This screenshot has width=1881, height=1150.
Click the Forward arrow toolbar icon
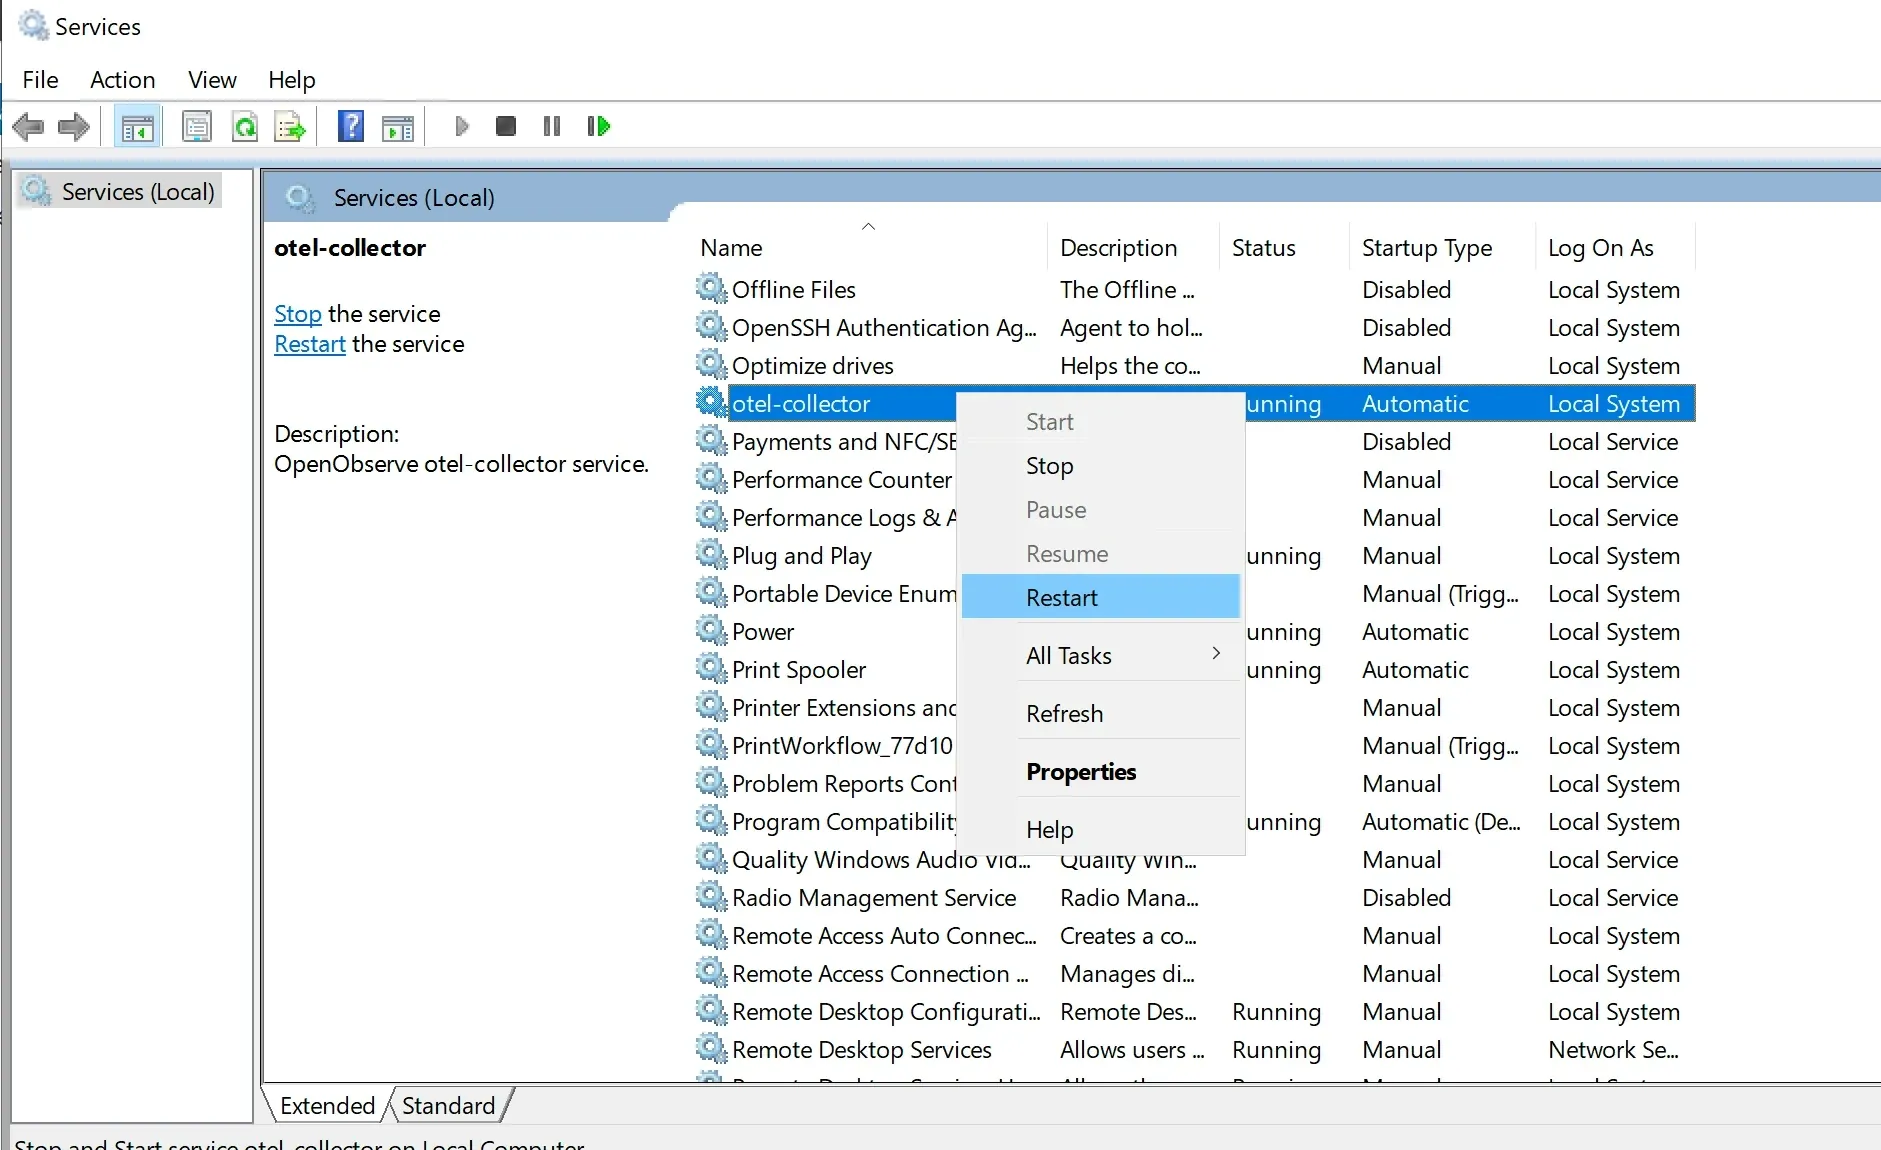(74, 127)
